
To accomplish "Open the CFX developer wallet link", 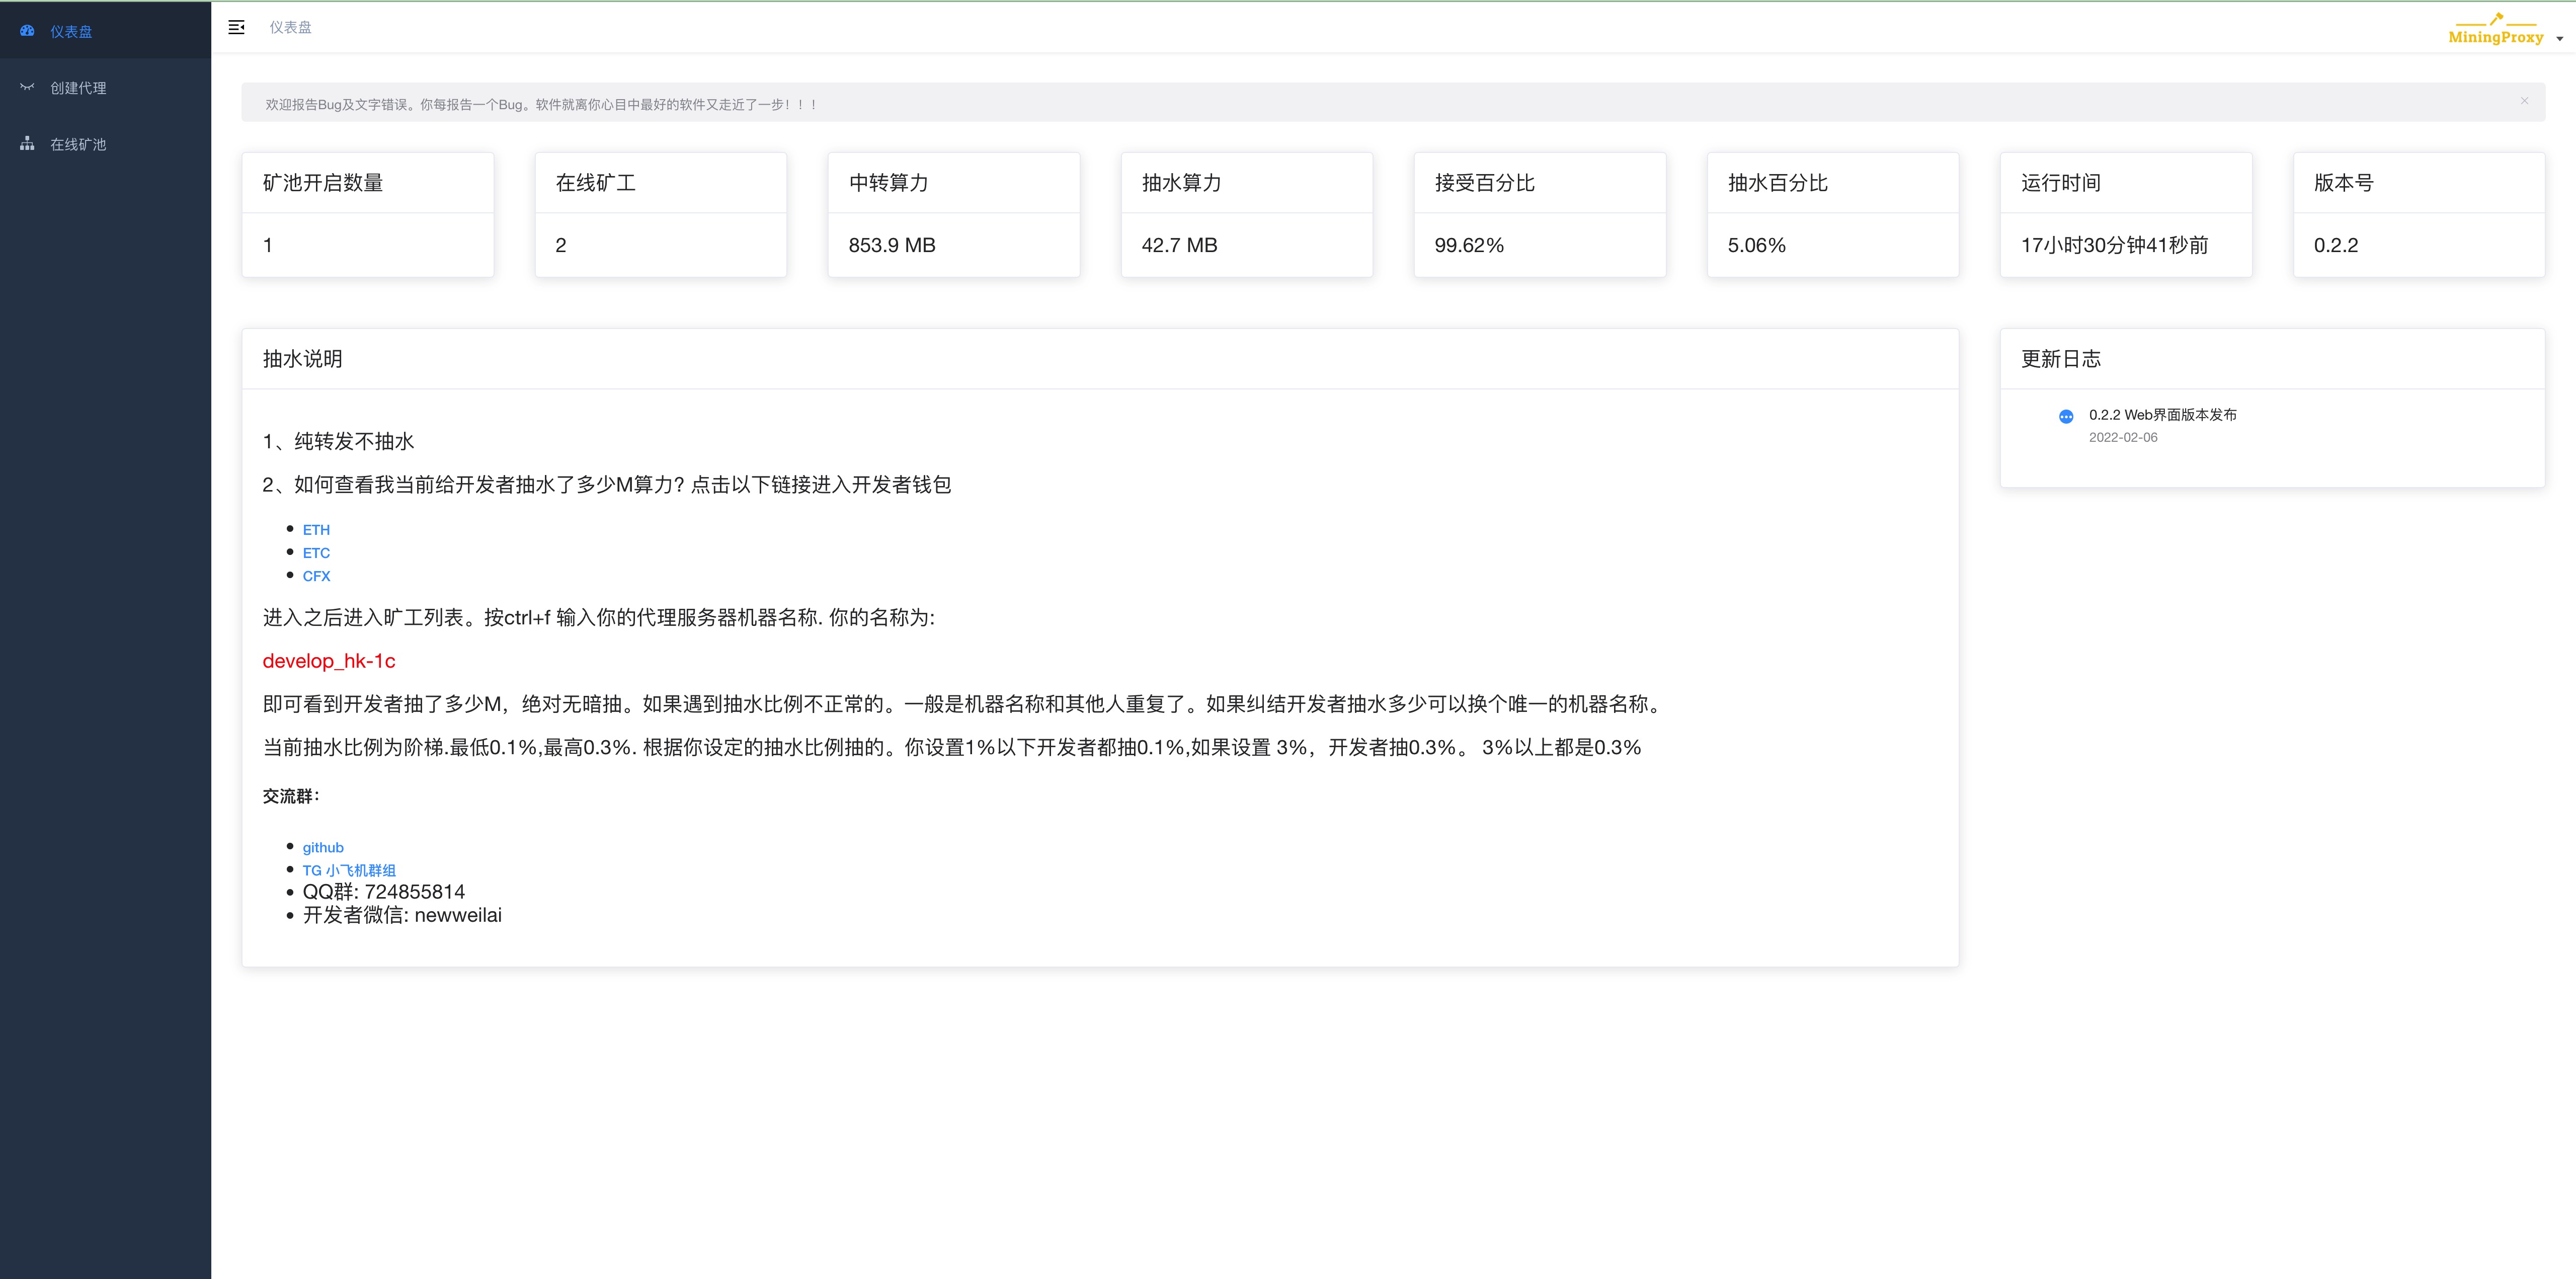I will (316, 576).
